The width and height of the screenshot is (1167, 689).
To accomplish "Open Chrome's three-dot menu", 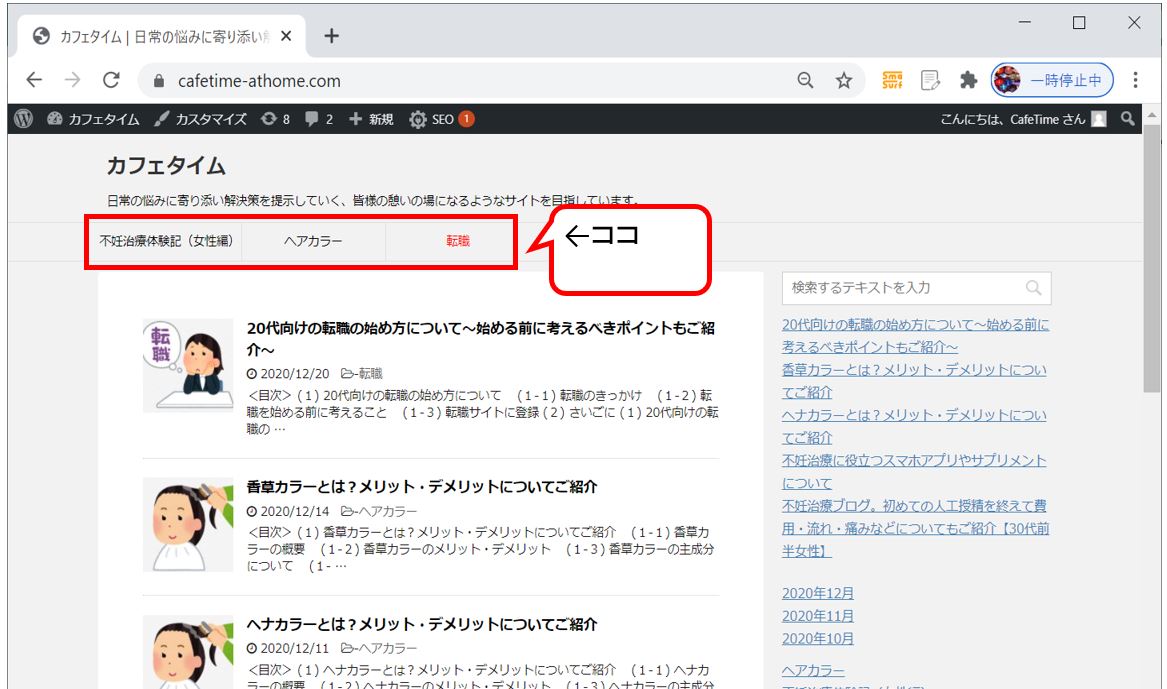I will pos(1136,81).
